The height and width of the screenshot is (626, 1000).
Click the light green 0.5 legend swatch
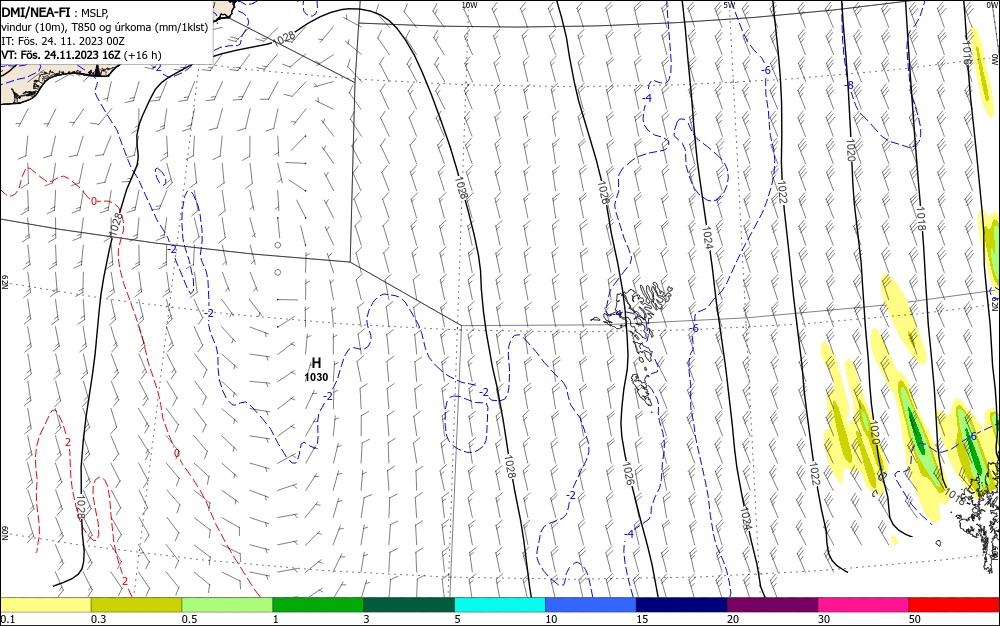pos(227,605)
